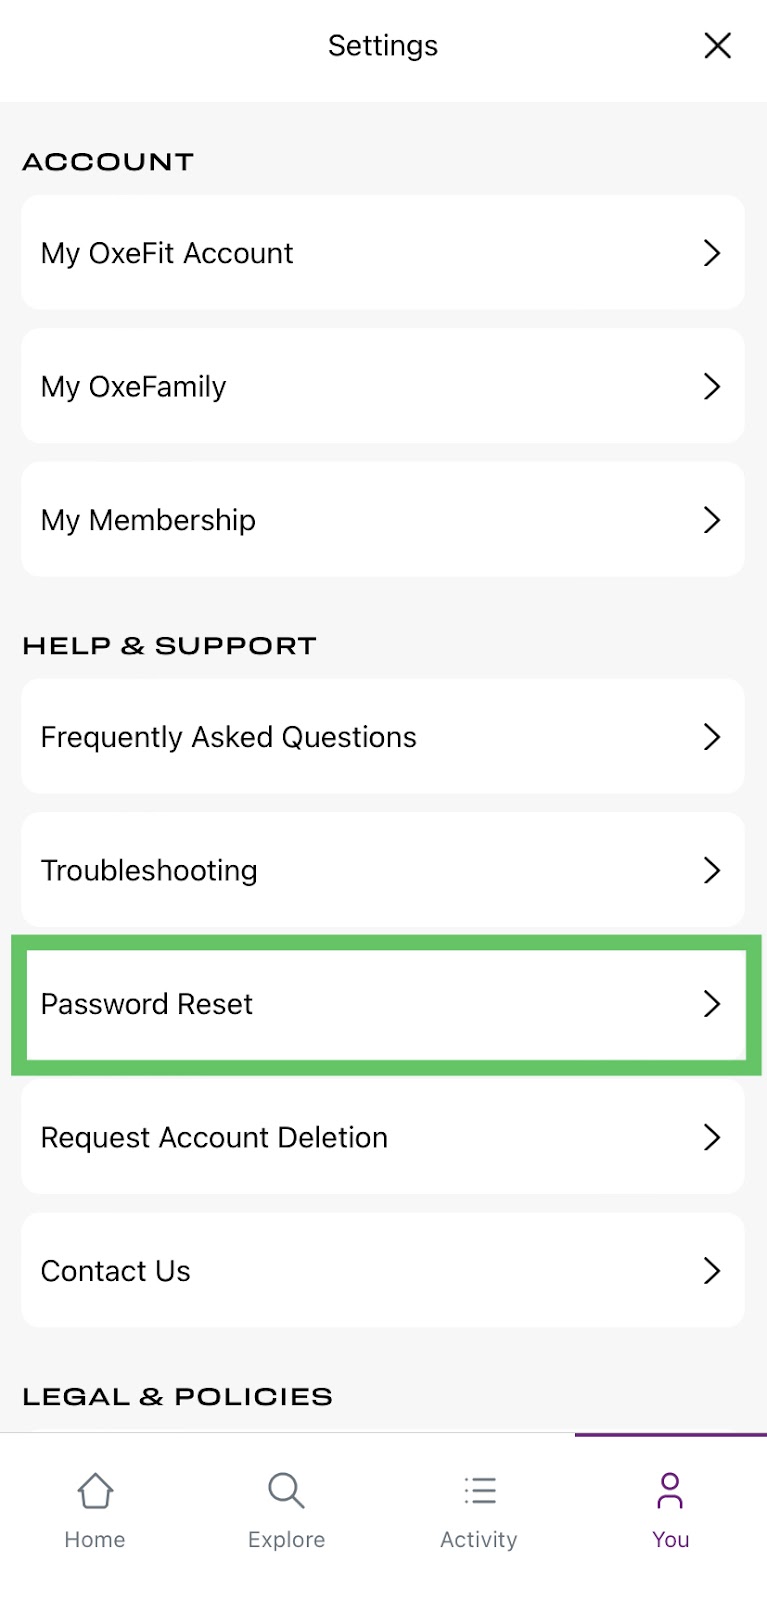767x1600 pixels.
Task: Open the Contact Us row
Action: tap(116, 1271)
